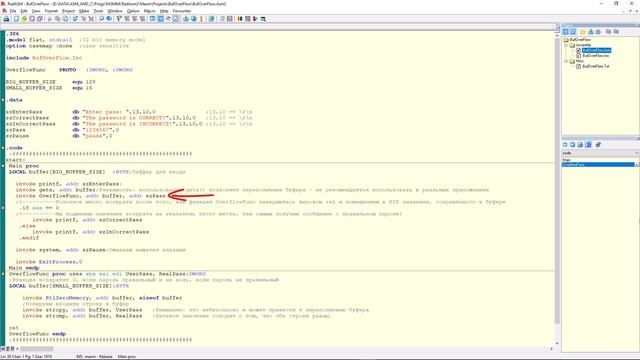640x360 pixels.
Task: Click the 'include BufOverFlow.Inc' line
Action: (44, 58)
